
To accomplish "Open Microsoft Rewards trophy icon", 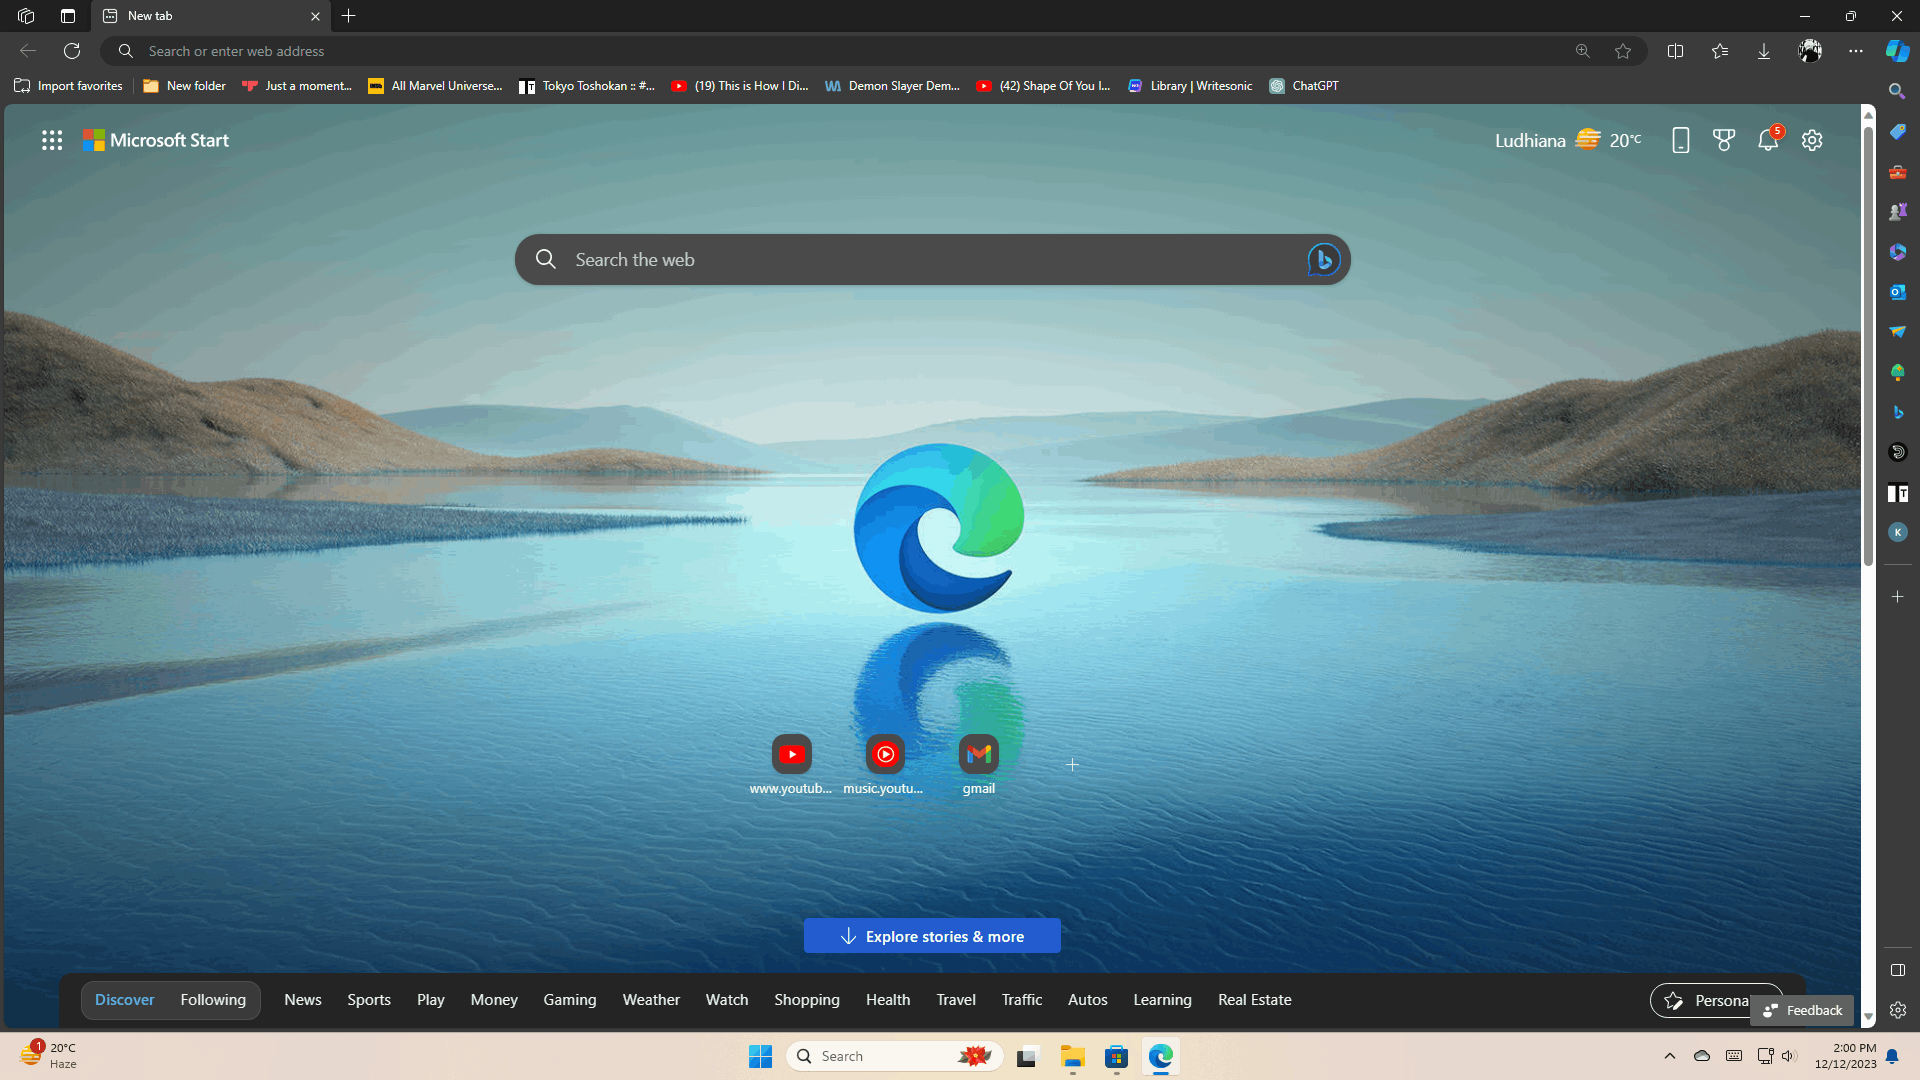I will point(1724,140).
